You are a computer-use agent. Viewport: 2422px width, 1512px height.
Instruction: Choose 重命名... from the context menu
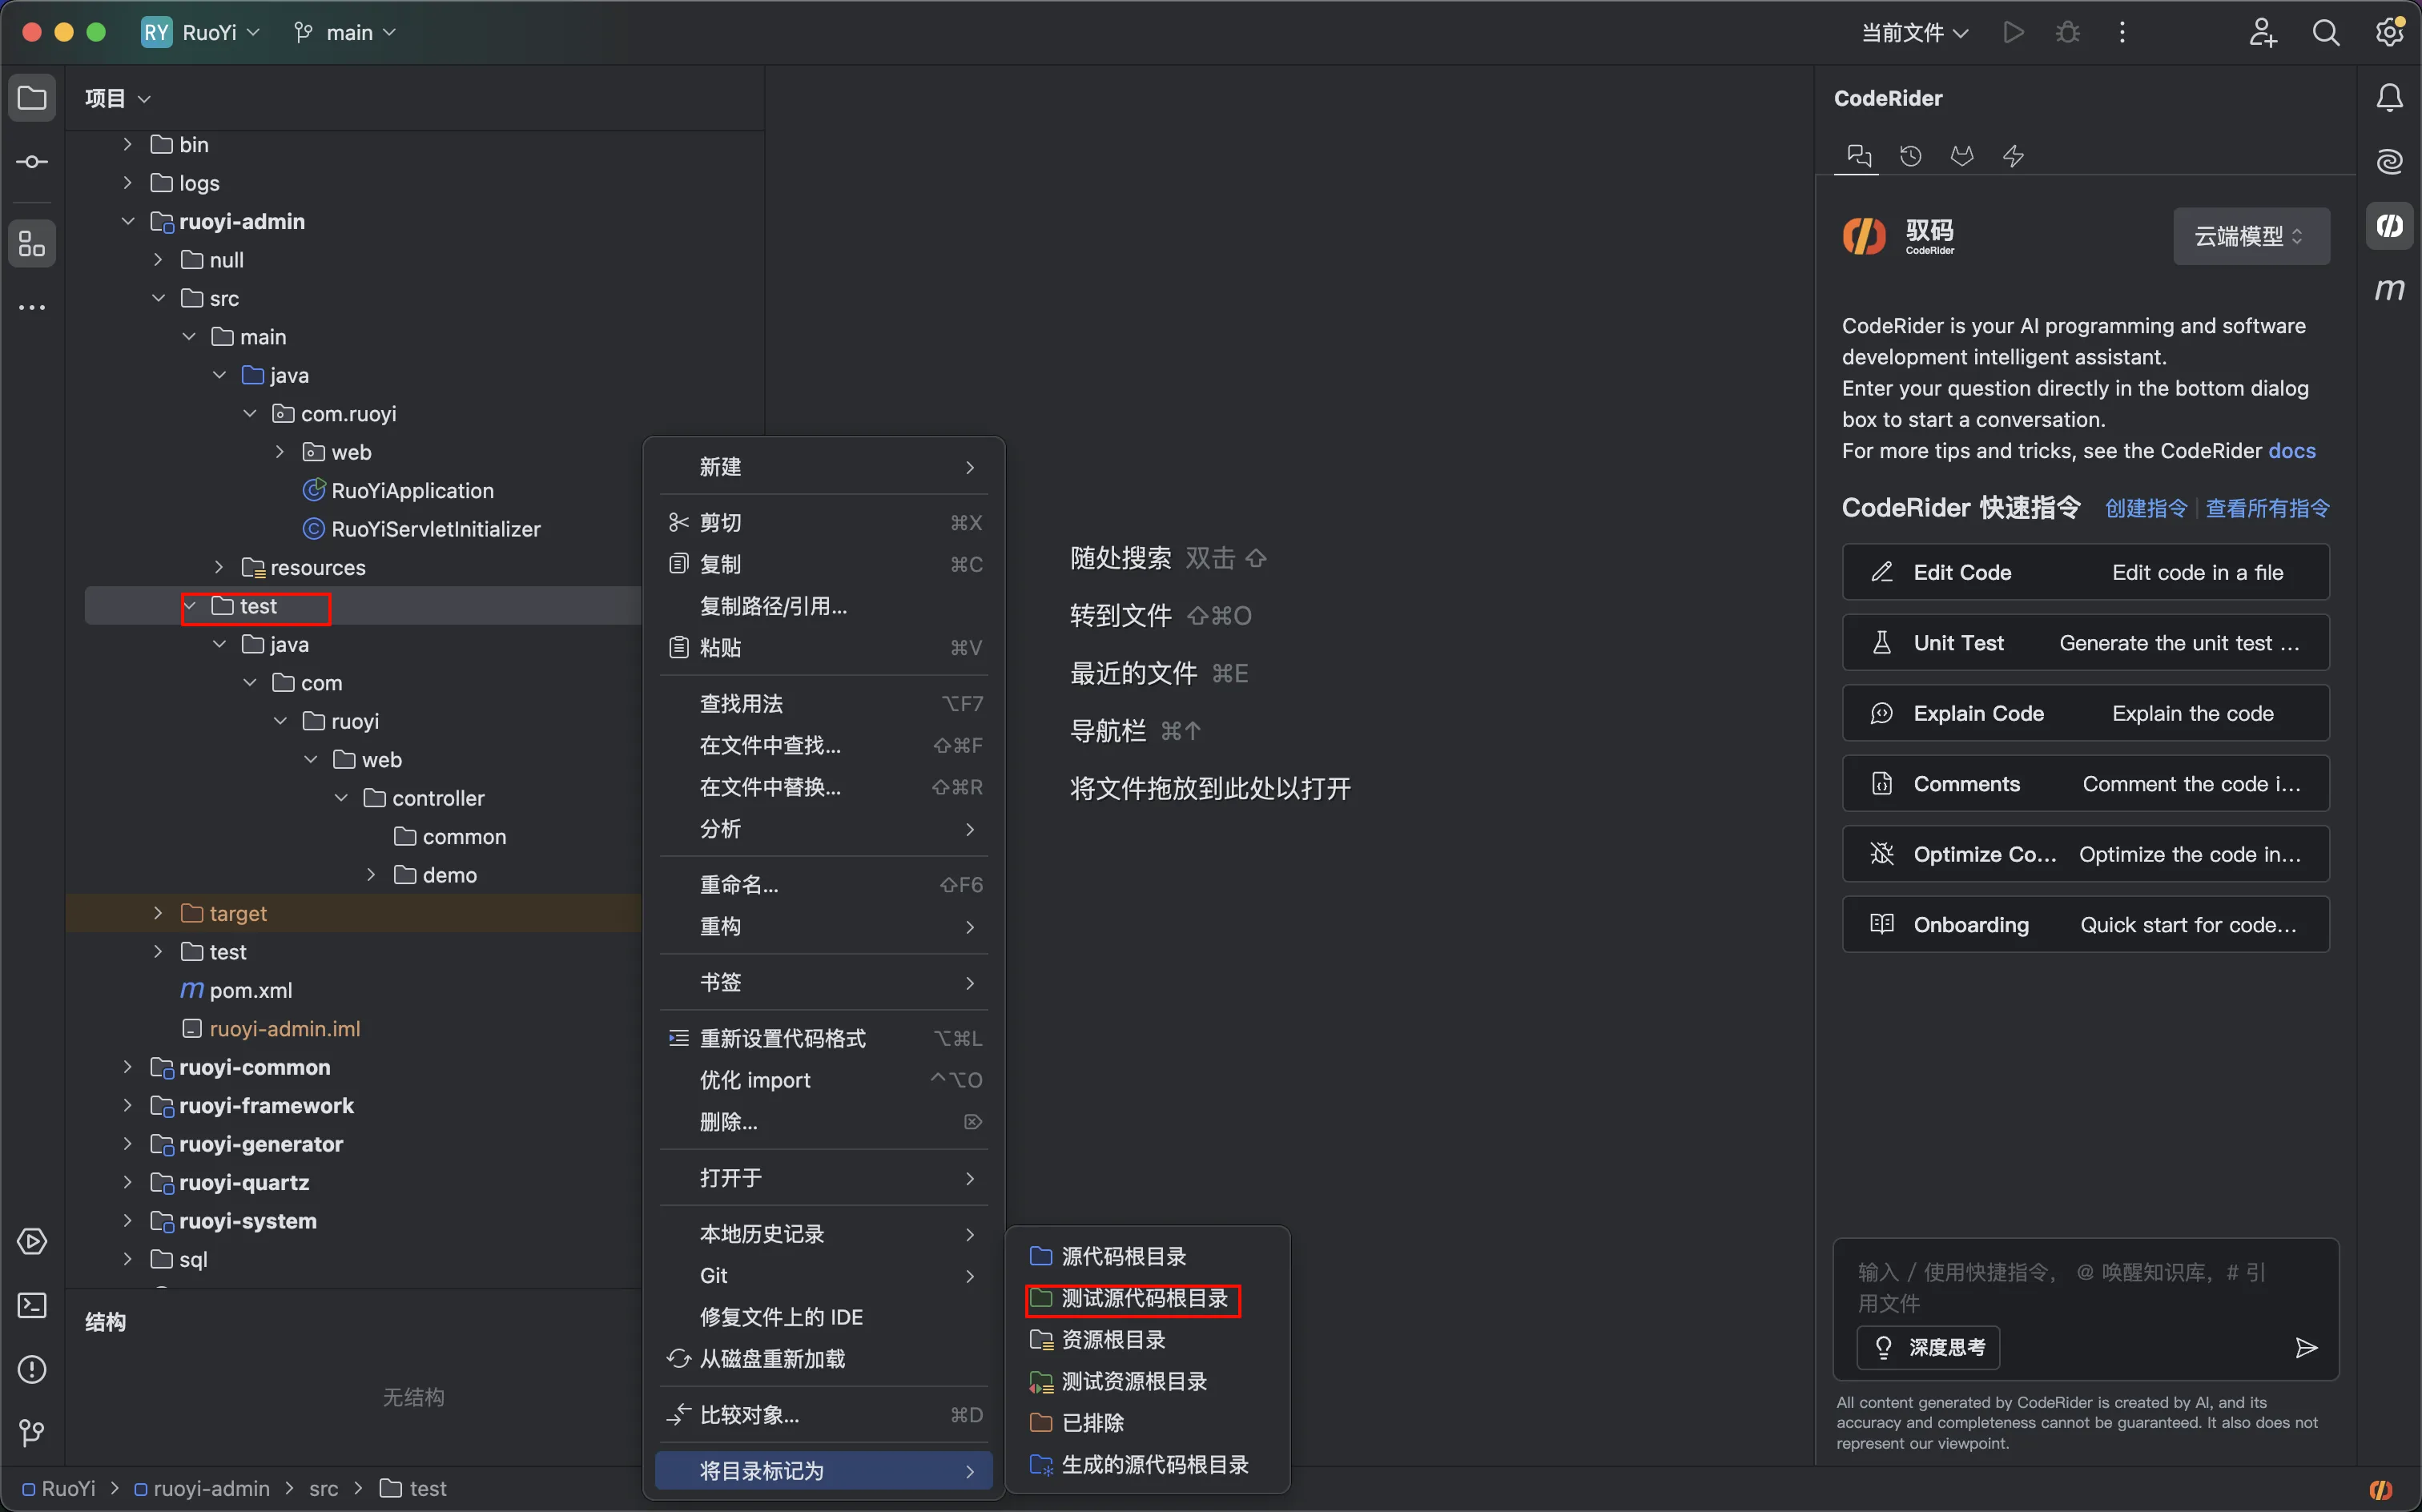tap(739, 885)
